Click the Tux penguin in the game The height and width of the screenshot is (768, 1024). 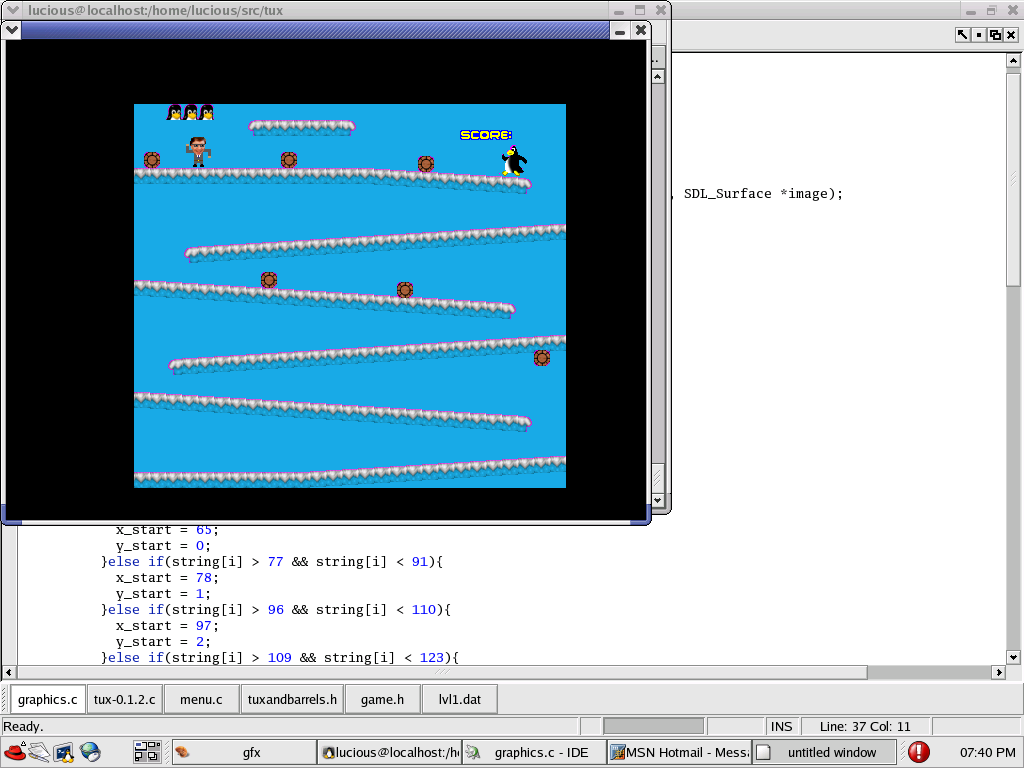[514, 160]
